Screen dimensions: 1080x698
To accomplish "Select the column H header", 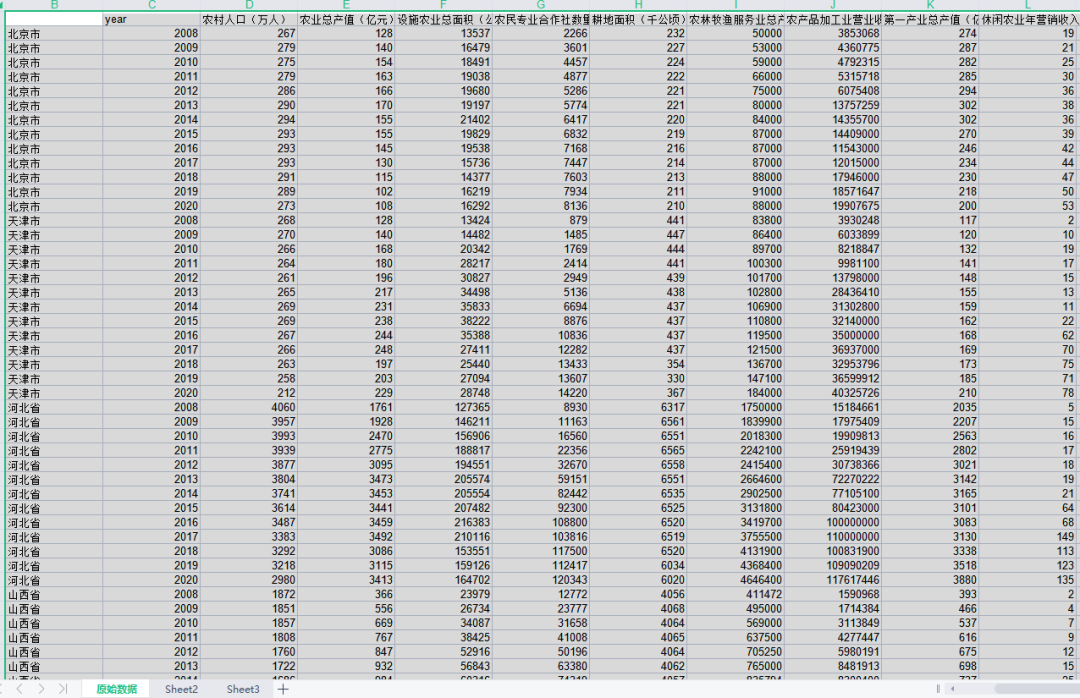I will pos(638,5).
